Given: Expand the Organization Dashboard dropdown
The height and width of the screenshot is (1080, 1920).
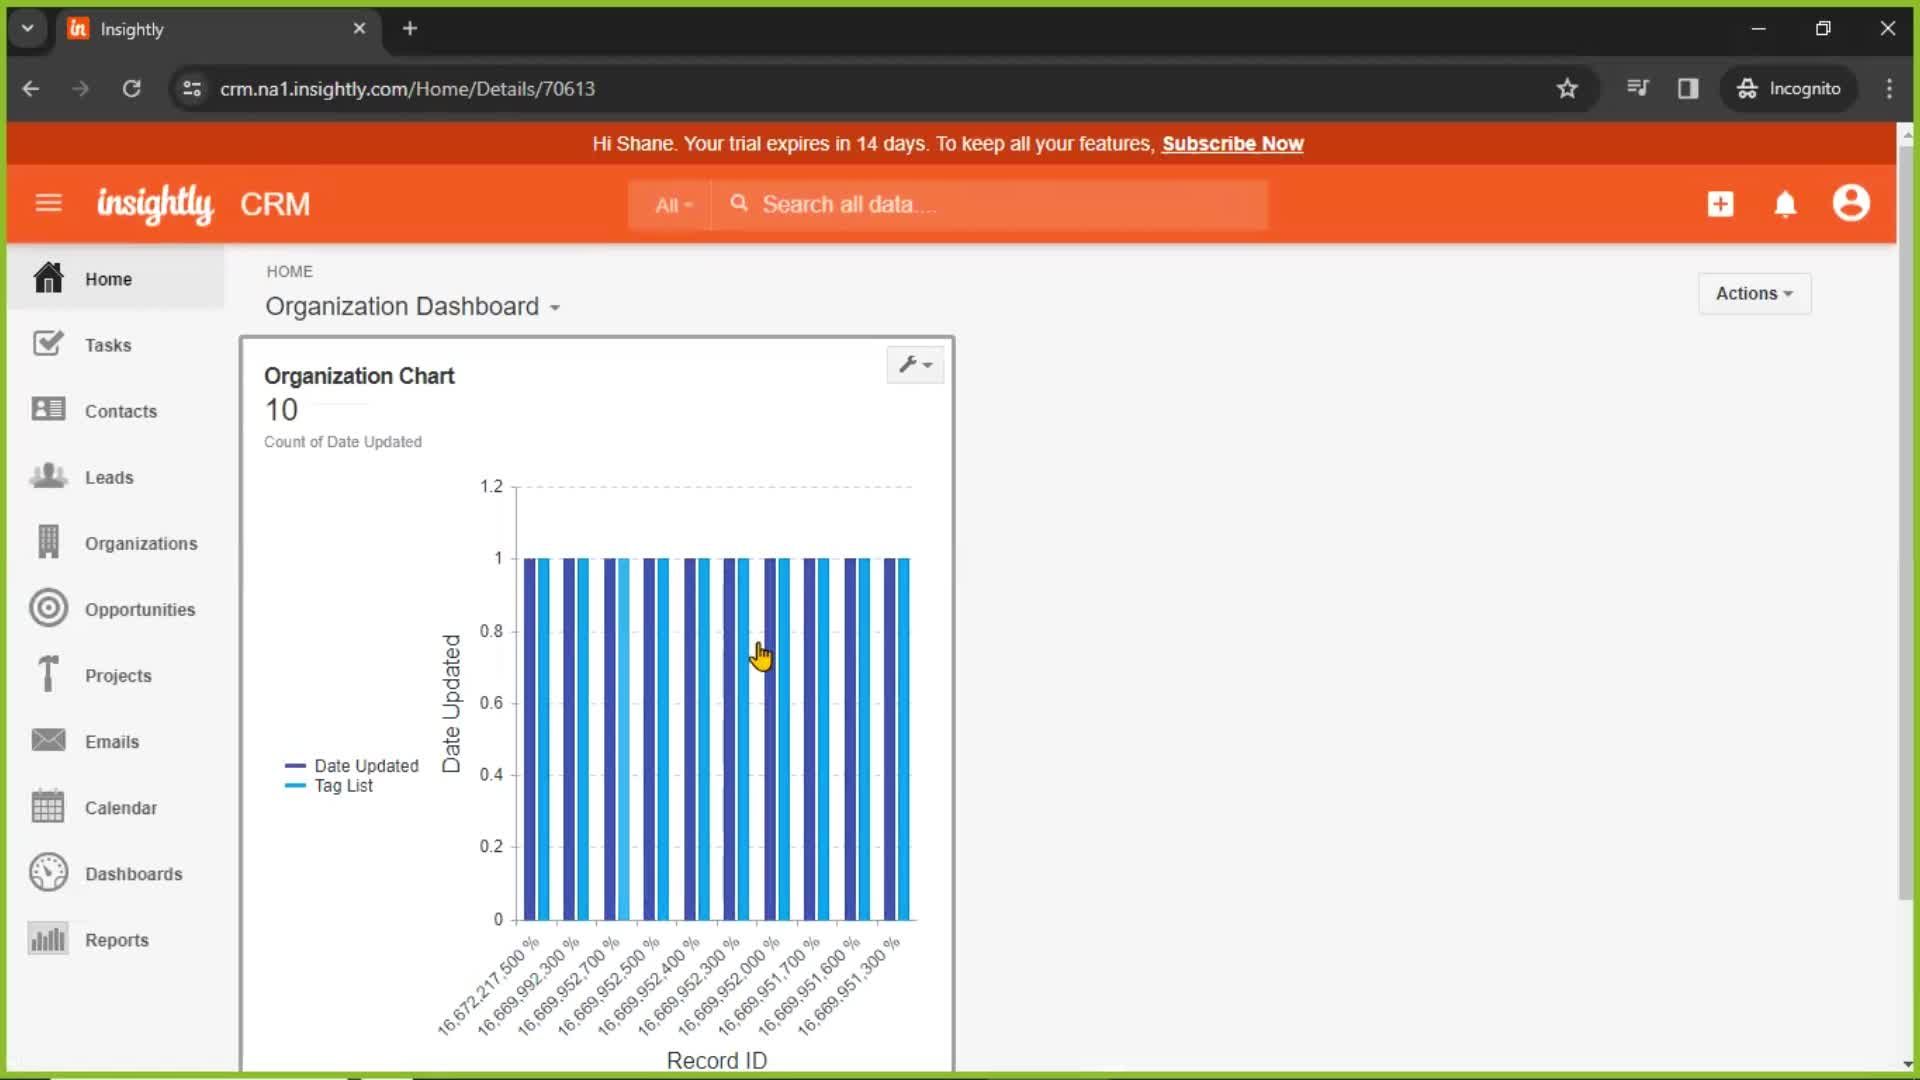Looking at the screenshot, I should pos(555,306).
